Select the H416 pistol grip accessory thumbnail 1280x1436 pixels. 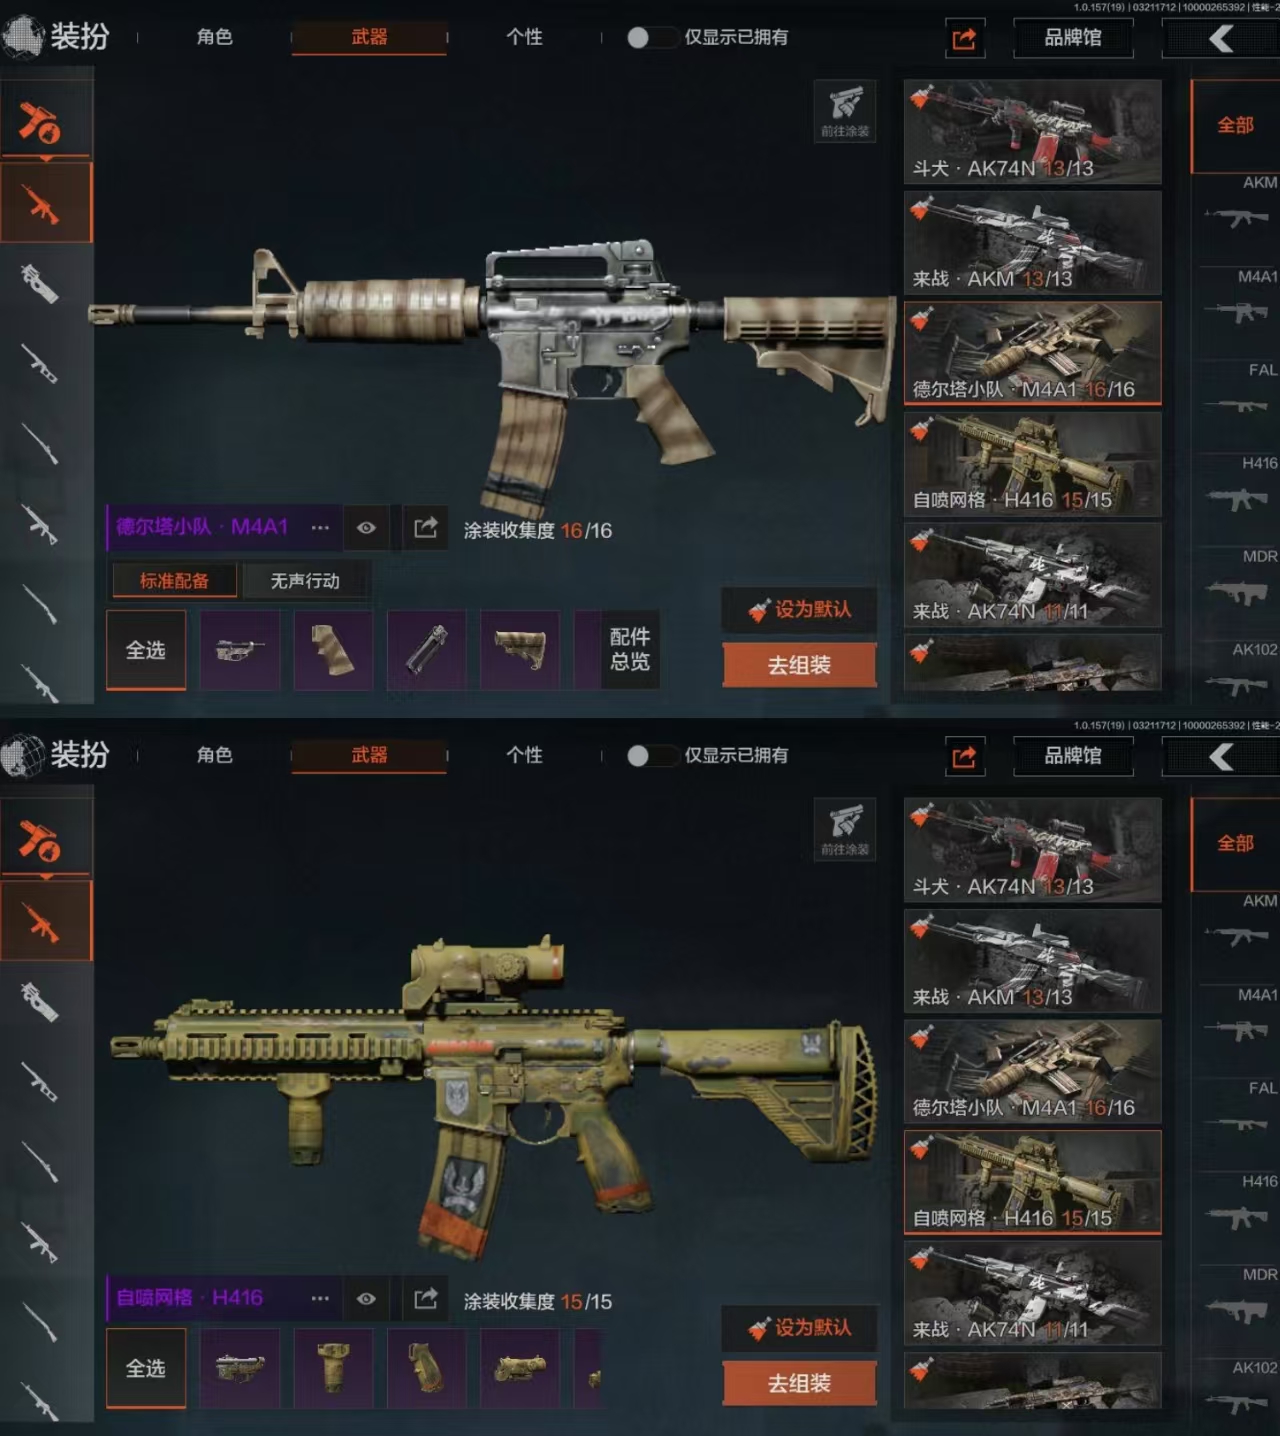point(426,1368)
